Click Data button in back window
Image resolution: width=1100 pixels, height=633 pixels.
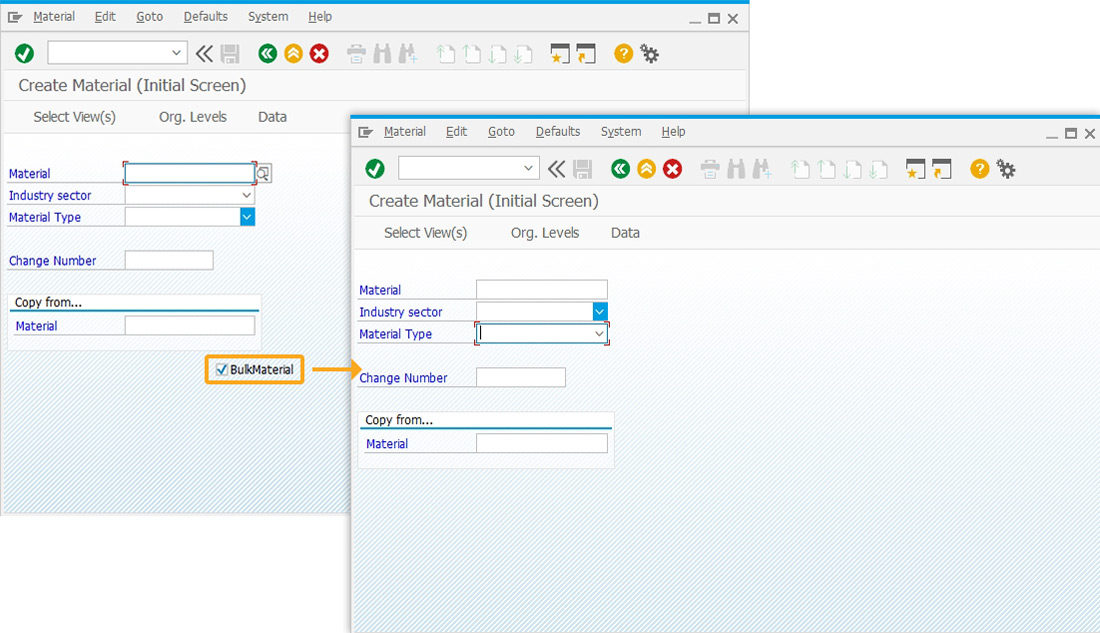tap(272, 117)
